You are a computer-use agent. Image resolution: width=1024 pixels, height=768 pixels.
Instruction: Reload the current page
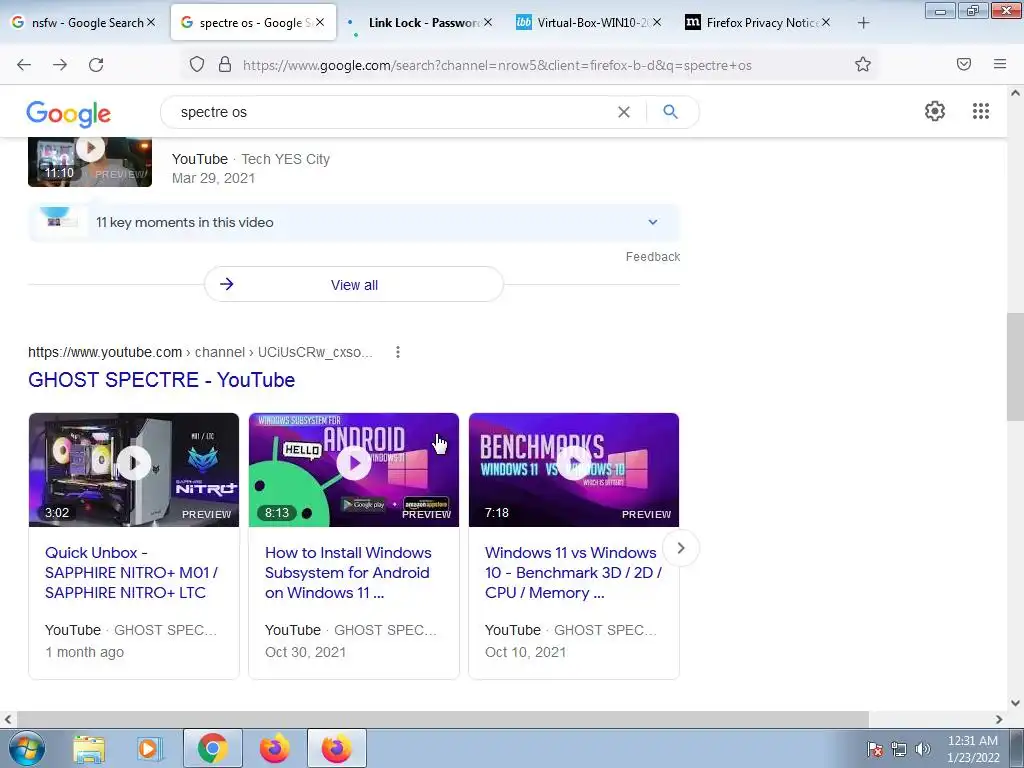click(x=96, y=65)
